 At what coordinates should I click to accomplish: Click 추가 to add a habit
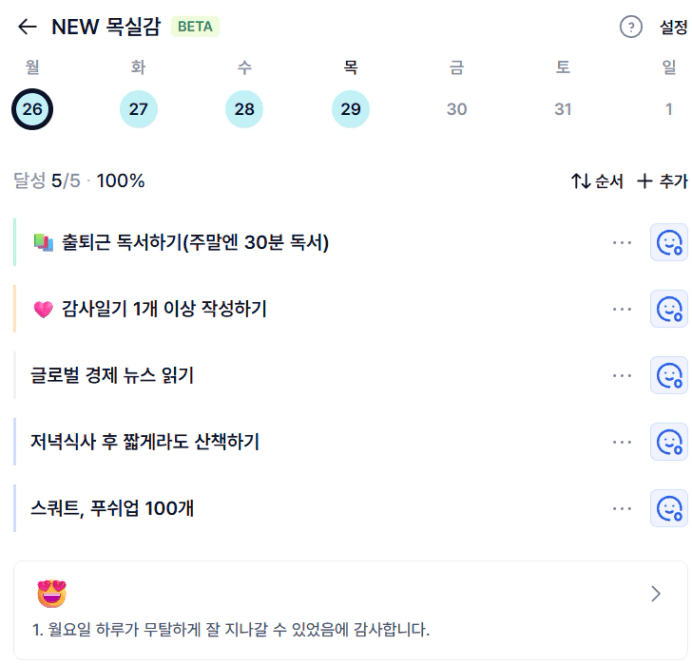(662, 181)
